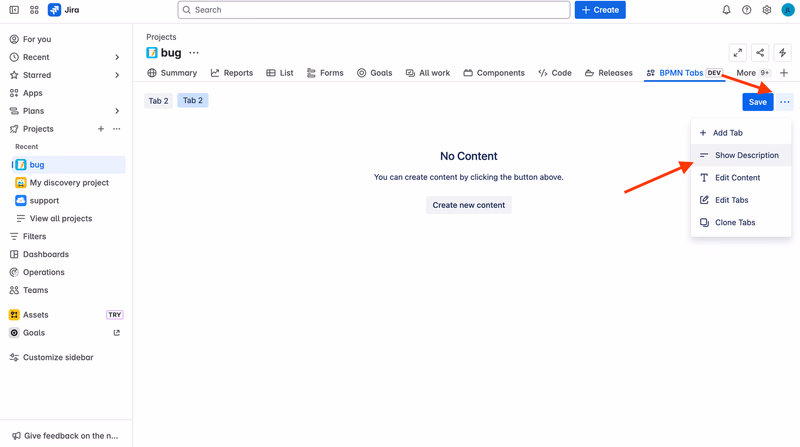
Task: Click Create new content button
Action: 468,205
